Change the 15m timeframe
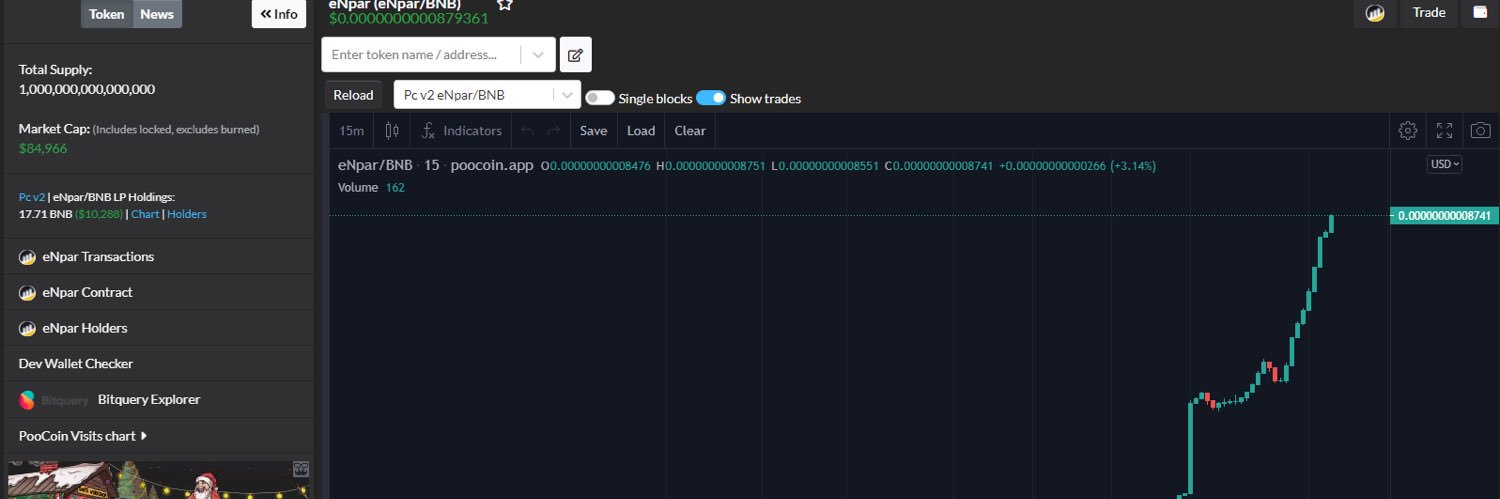The width and height of the screenshot is (1500, 499). 351,131
